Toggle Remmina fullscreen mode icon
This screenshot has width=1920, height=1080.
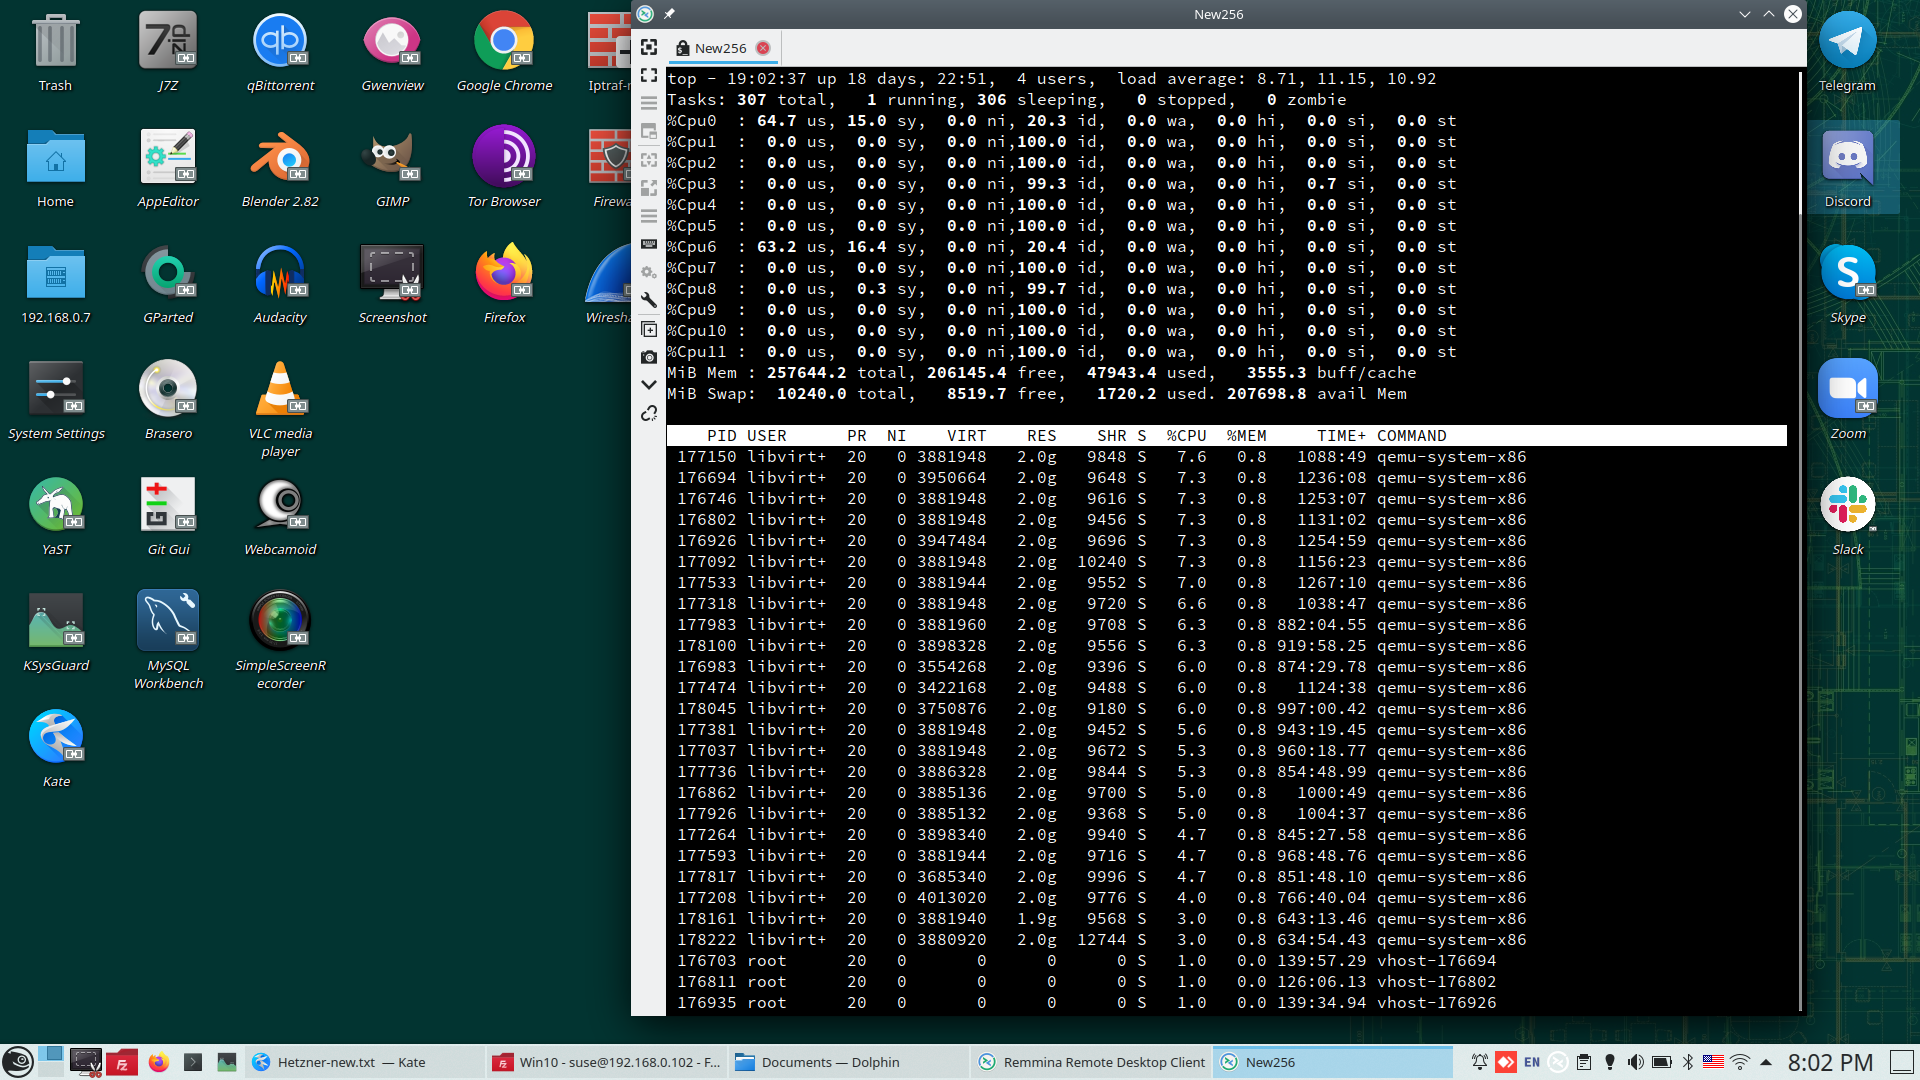[x=649, y=75]
